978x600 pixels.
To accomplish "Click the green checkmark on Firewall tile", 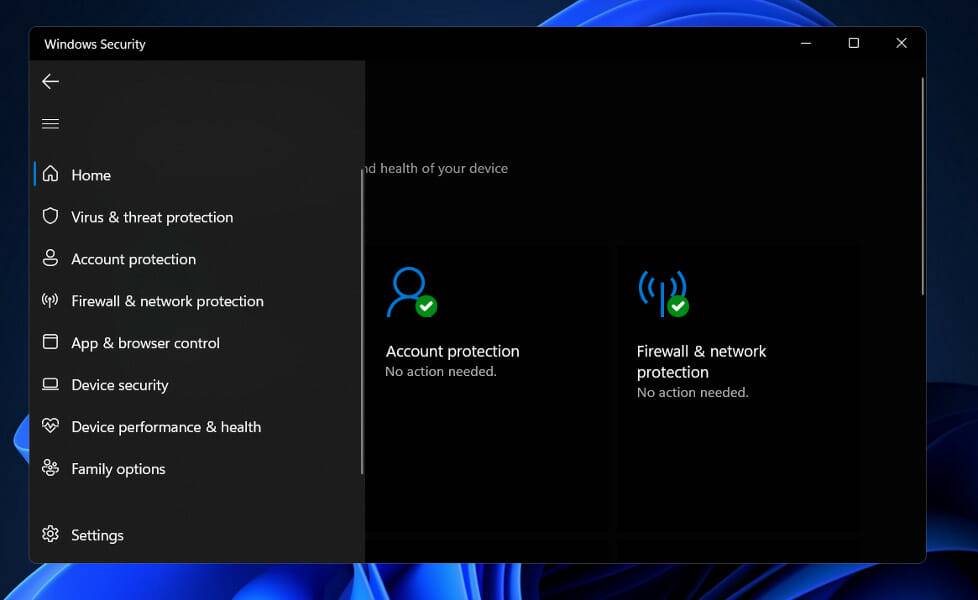I will pos(676,305).
